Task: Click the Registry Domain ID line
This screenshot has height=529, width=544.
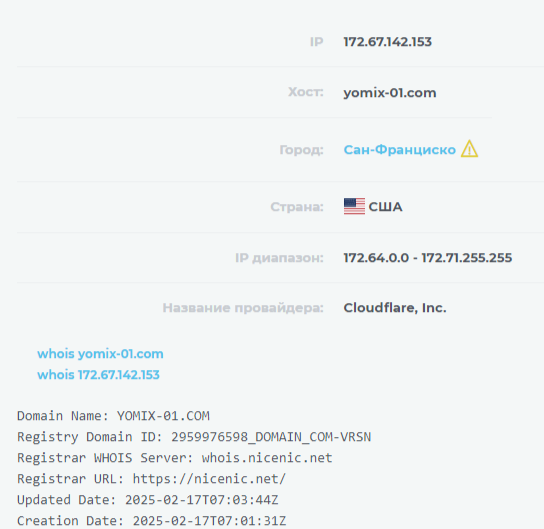Action: [x=194, y=437]
